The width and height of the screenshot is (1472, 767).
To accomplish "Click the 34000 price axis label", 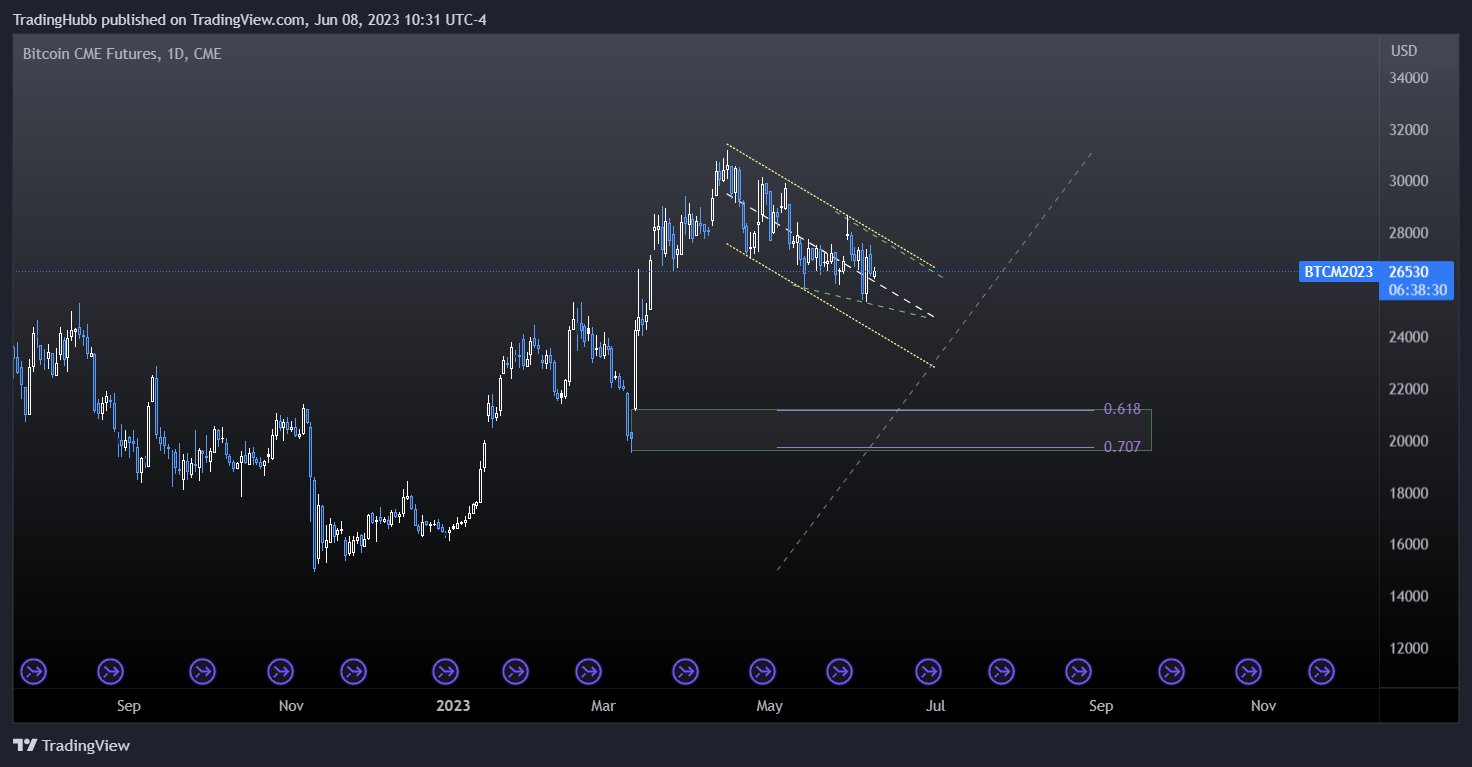I will pyautogui.click(x=1408, y=78).
